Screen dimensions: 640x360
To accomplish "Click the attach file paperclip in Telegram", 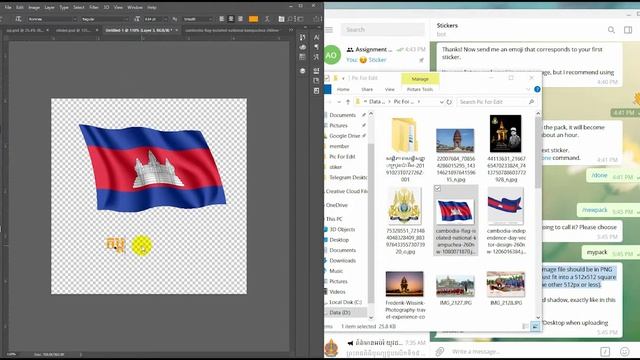I will coord(440,351).
